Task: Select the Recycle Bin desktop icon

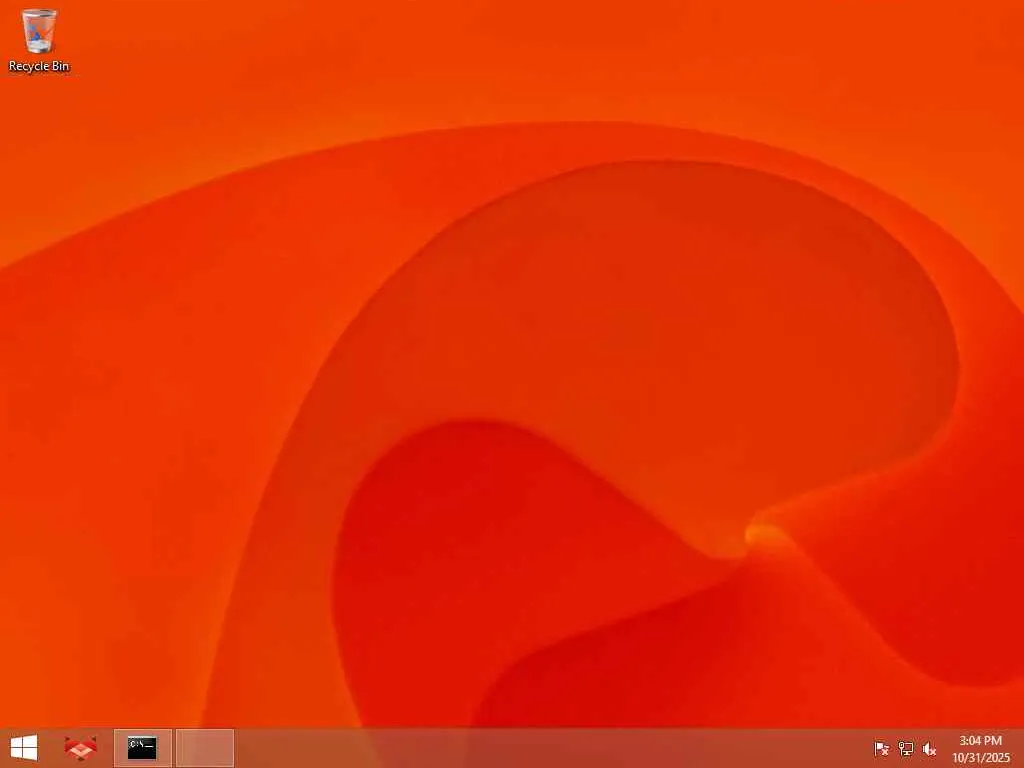Action: (39, 40)
